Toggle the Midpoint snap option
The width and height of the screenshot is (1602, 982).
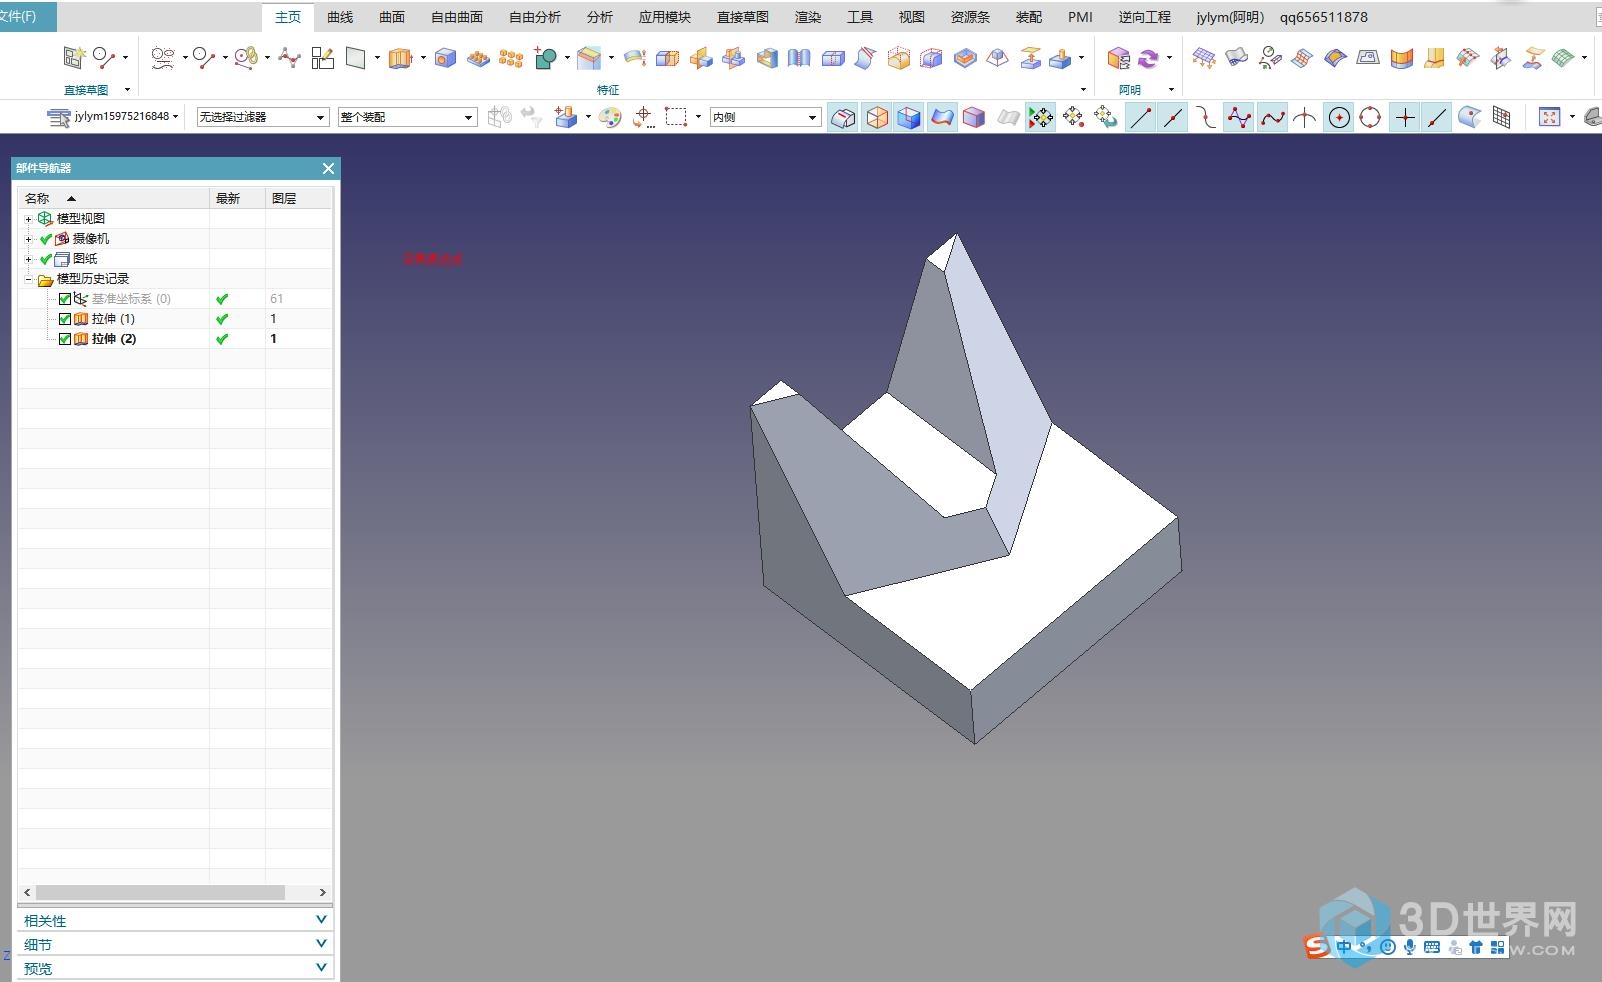click(1173, 117)
